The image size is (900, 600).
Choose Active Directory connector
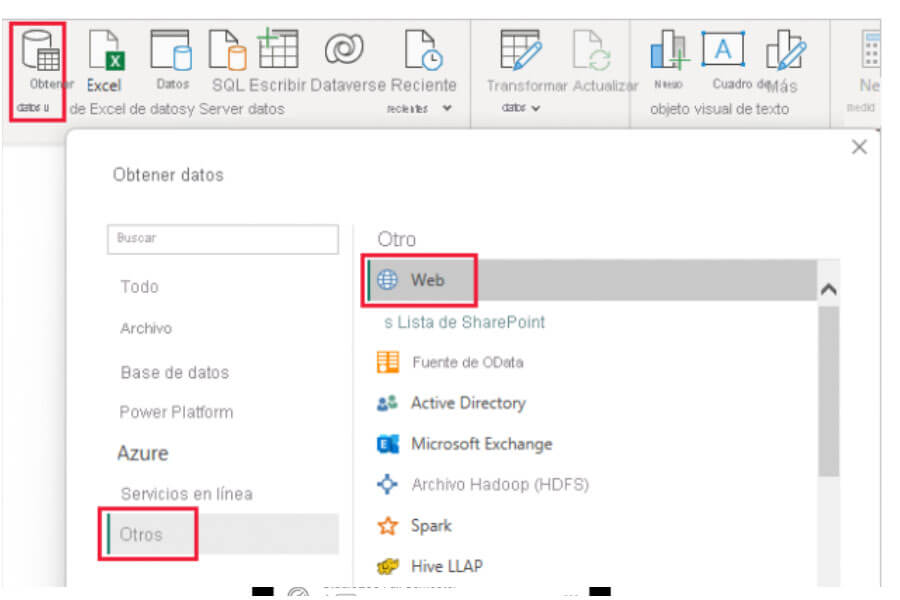[x=468, y=403]
